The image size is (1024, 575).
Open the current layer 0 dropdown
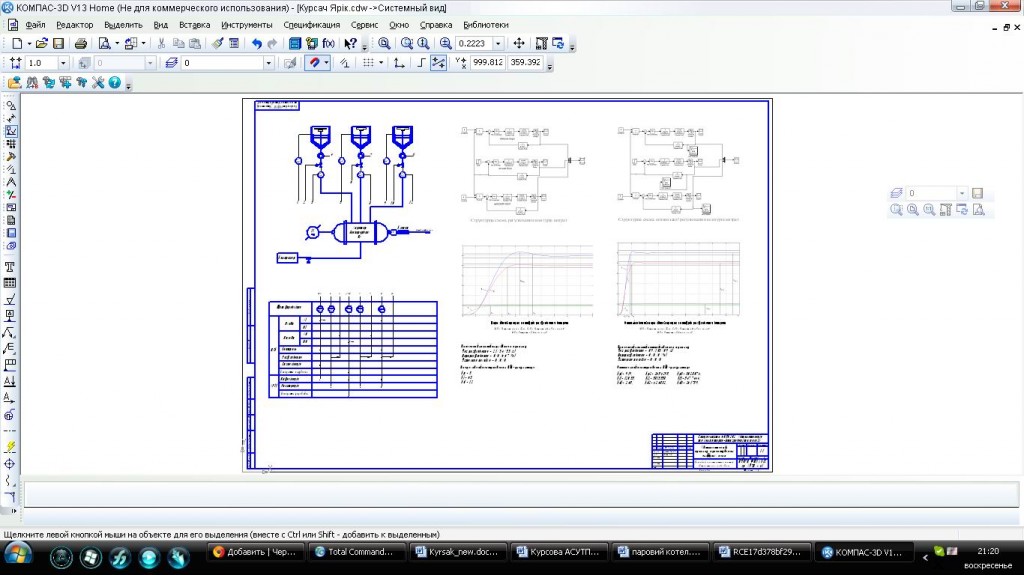(268, 63)
